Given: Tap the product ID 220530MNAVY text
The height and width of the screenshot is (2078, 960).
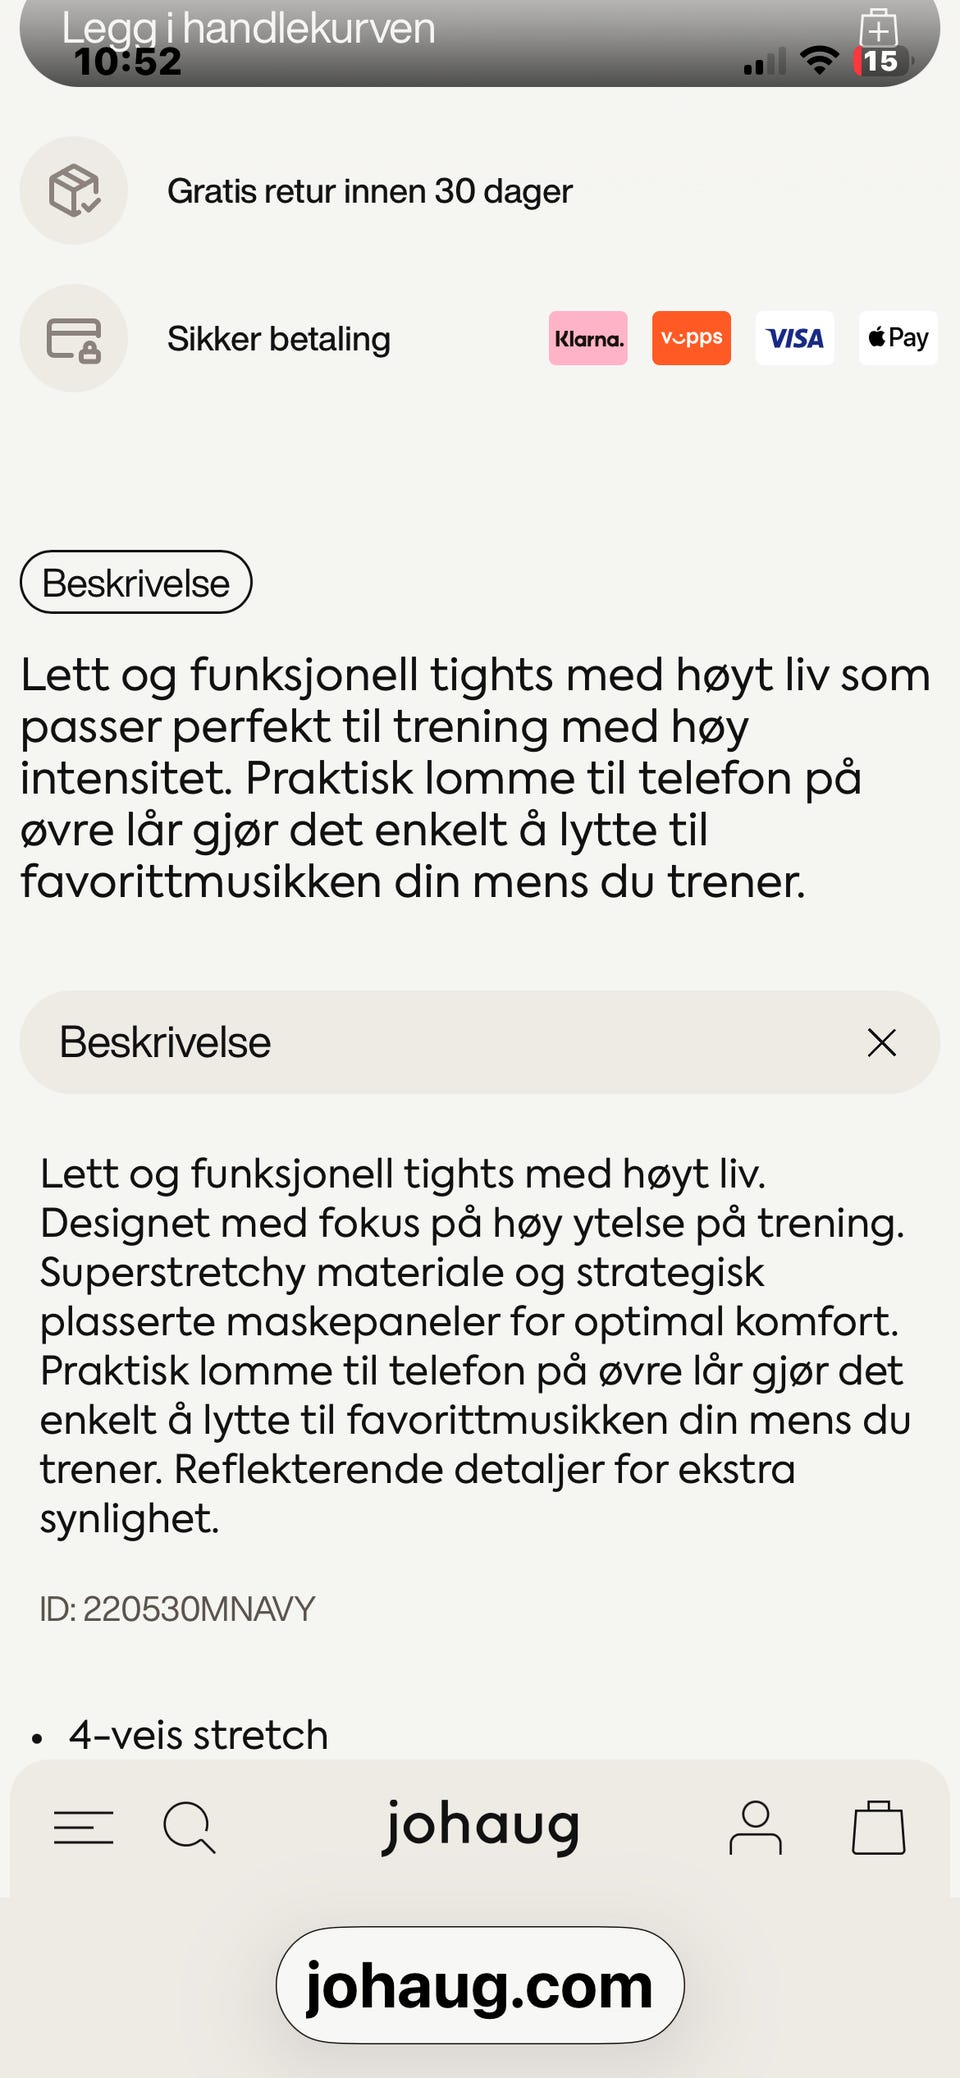Looking at the screenshot, I should click(177, 1609).
